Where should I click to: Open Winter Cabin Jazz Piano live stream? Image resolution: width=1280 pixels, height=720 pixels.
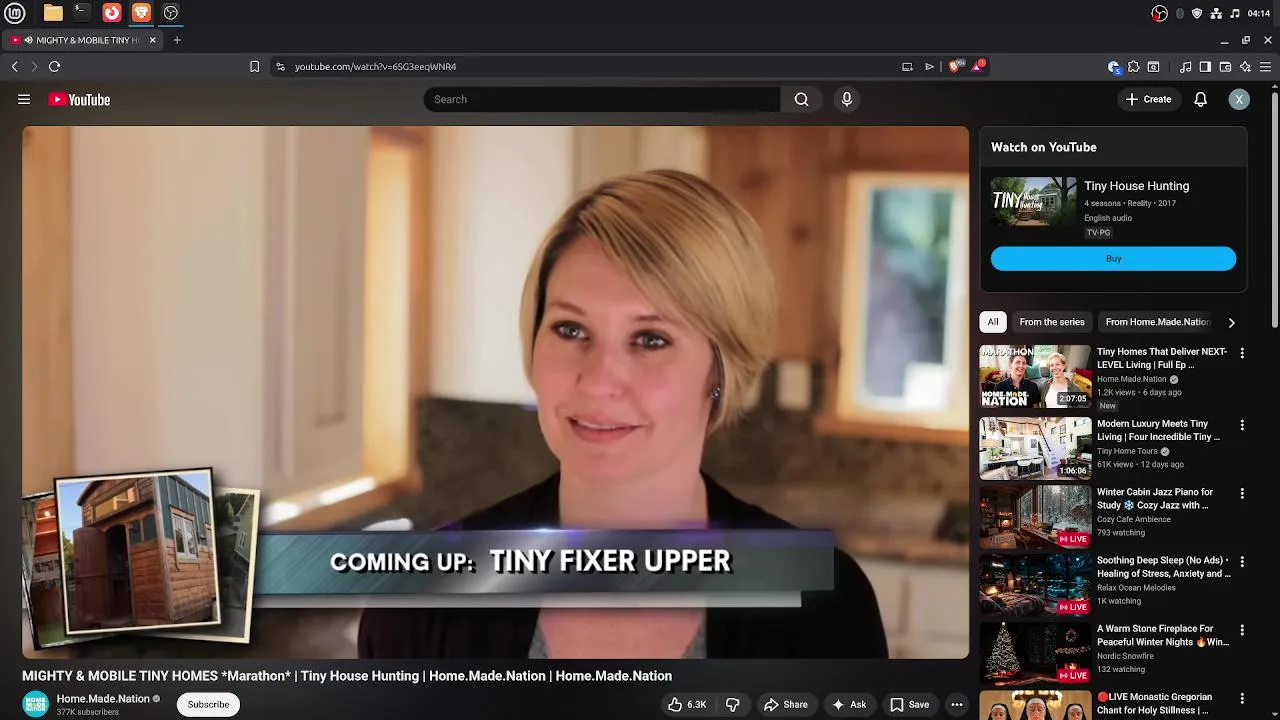point(1155,498)
